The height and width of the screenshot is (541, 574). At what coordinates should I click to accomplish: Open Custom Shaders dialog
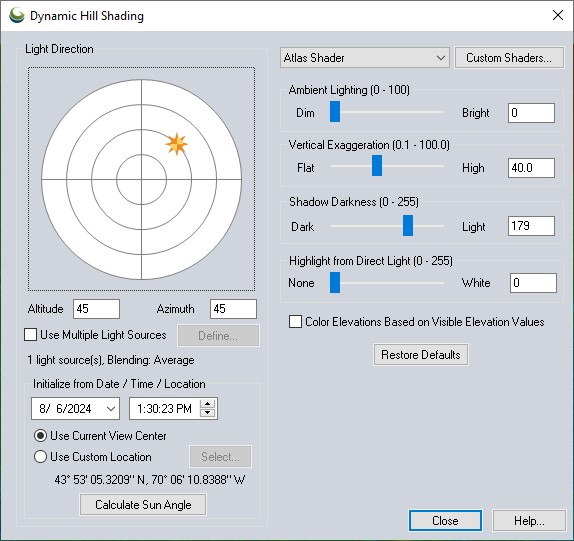[x=509, y=58]
